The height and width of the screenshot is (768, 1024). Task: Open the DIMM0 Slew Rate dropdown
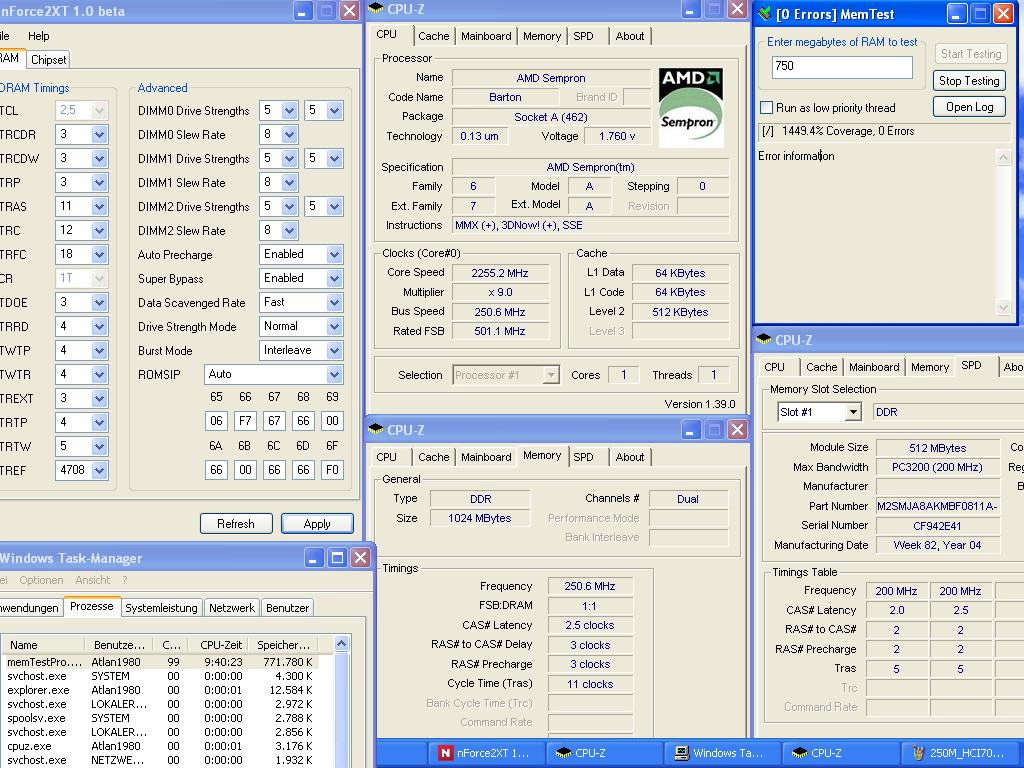[289, 135]
